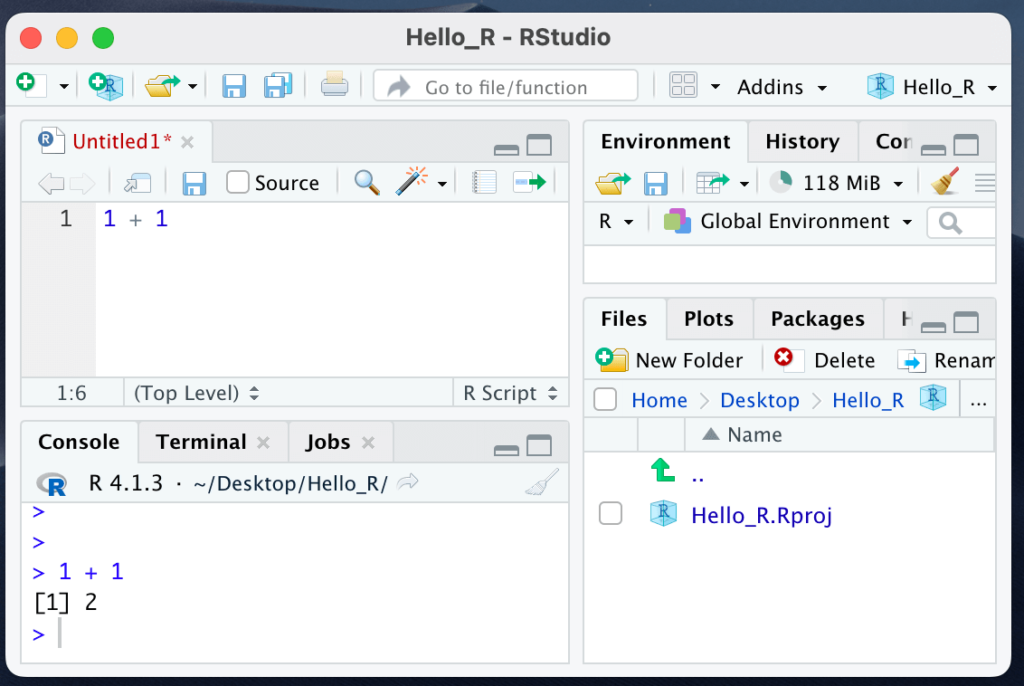Change the R Script file type selector
Screen dimensions: 1024x686
(510, 393)
